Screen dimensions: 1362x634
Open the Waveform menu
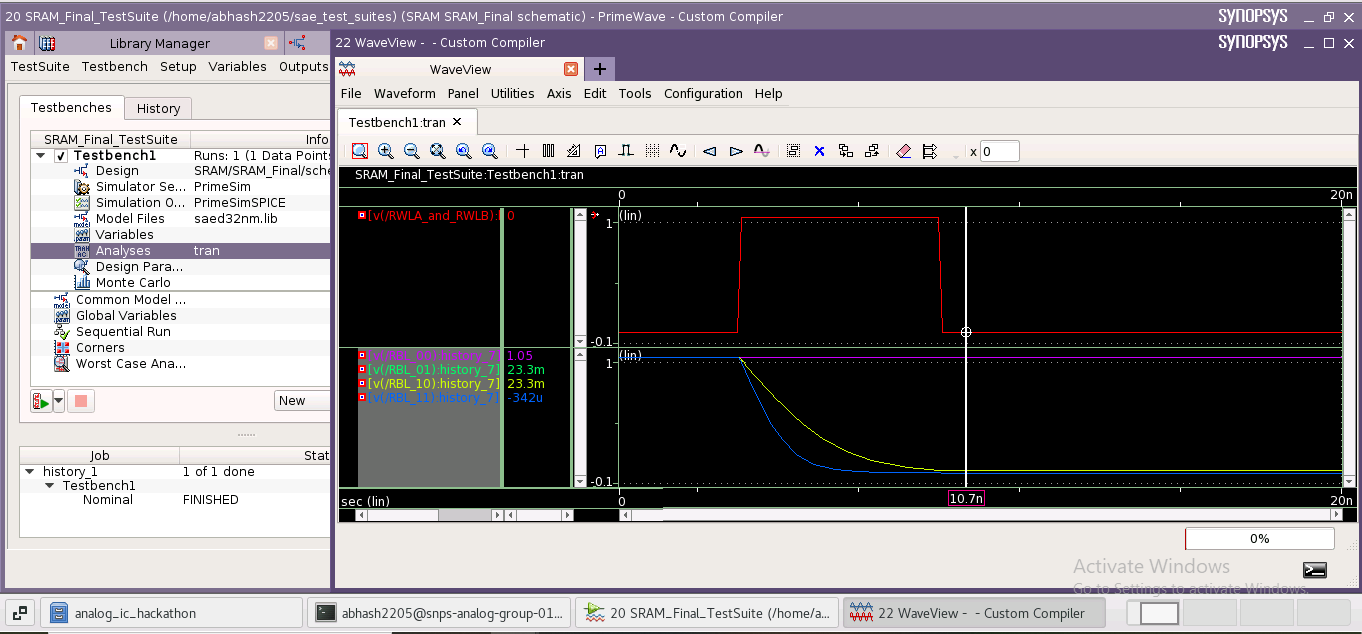404,94
